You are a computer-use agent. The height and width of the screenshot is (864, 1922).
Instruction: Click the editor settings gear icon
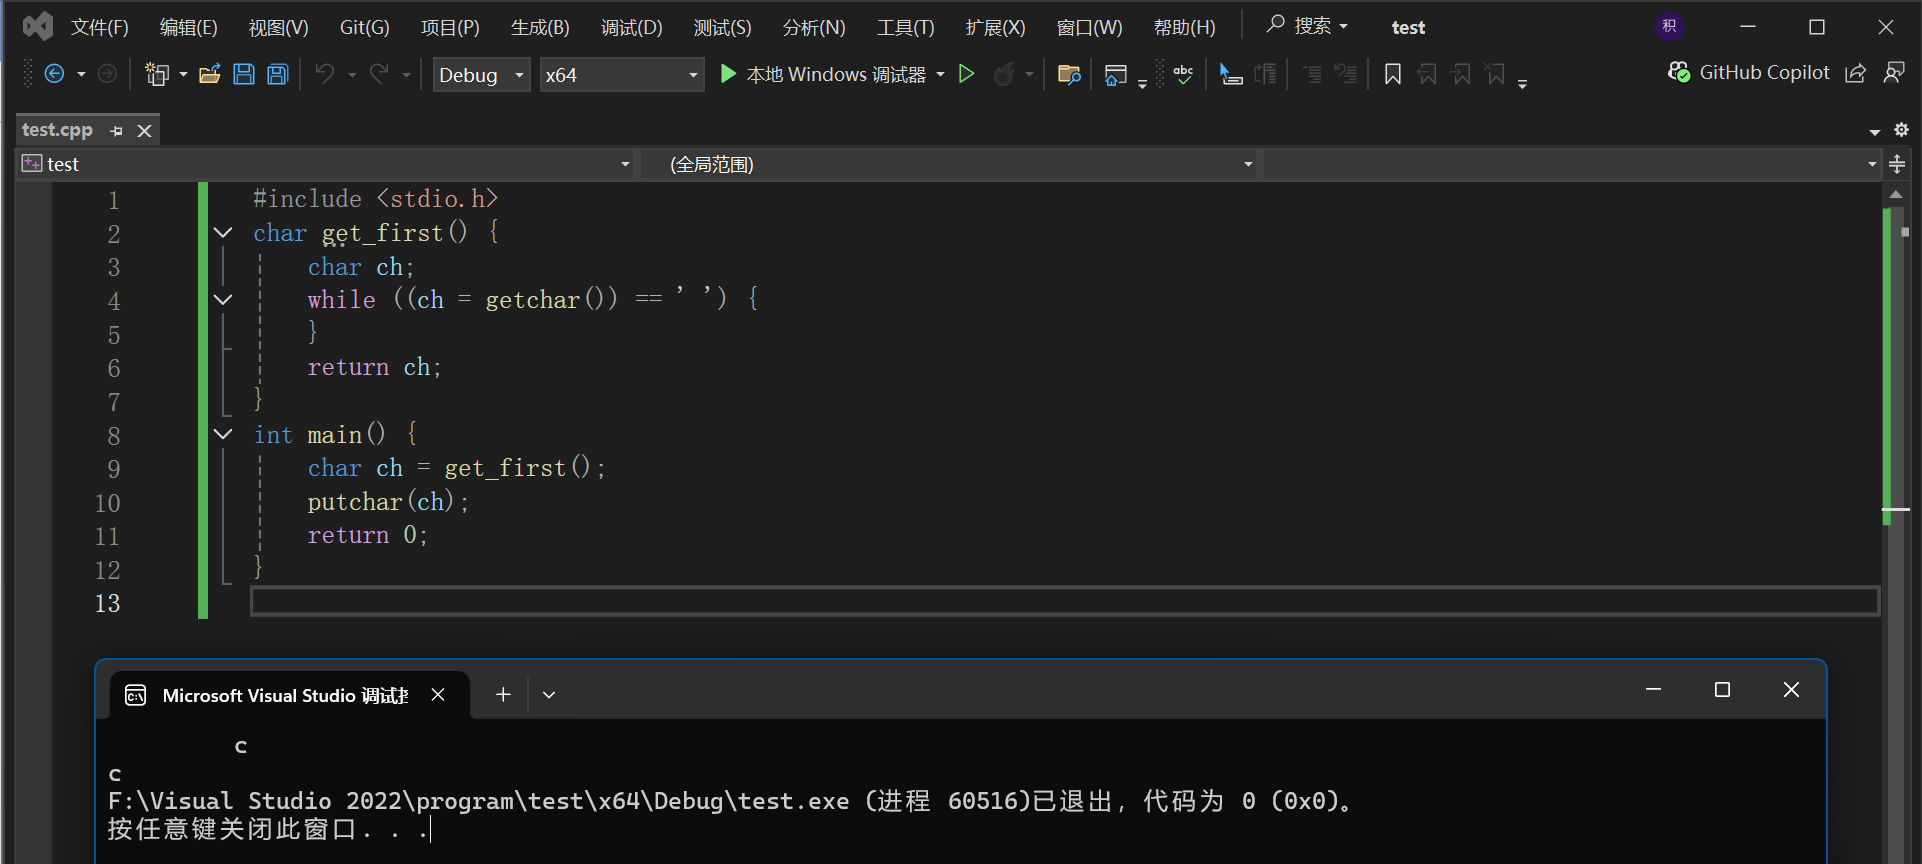[1901, 130]
